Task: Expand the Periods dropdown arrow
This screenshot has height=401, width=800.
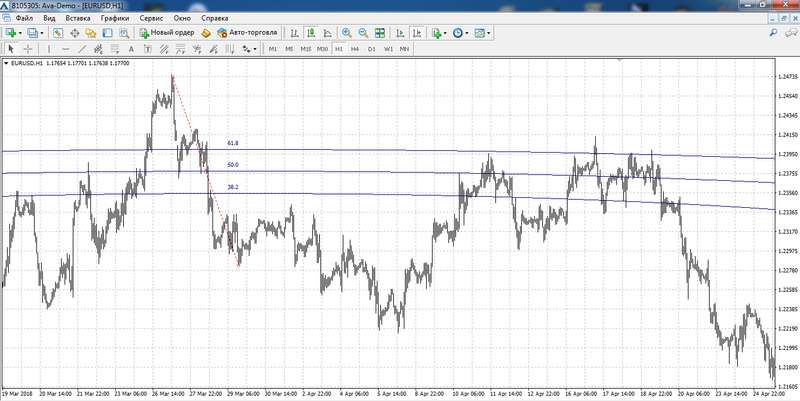Action: 467,33
